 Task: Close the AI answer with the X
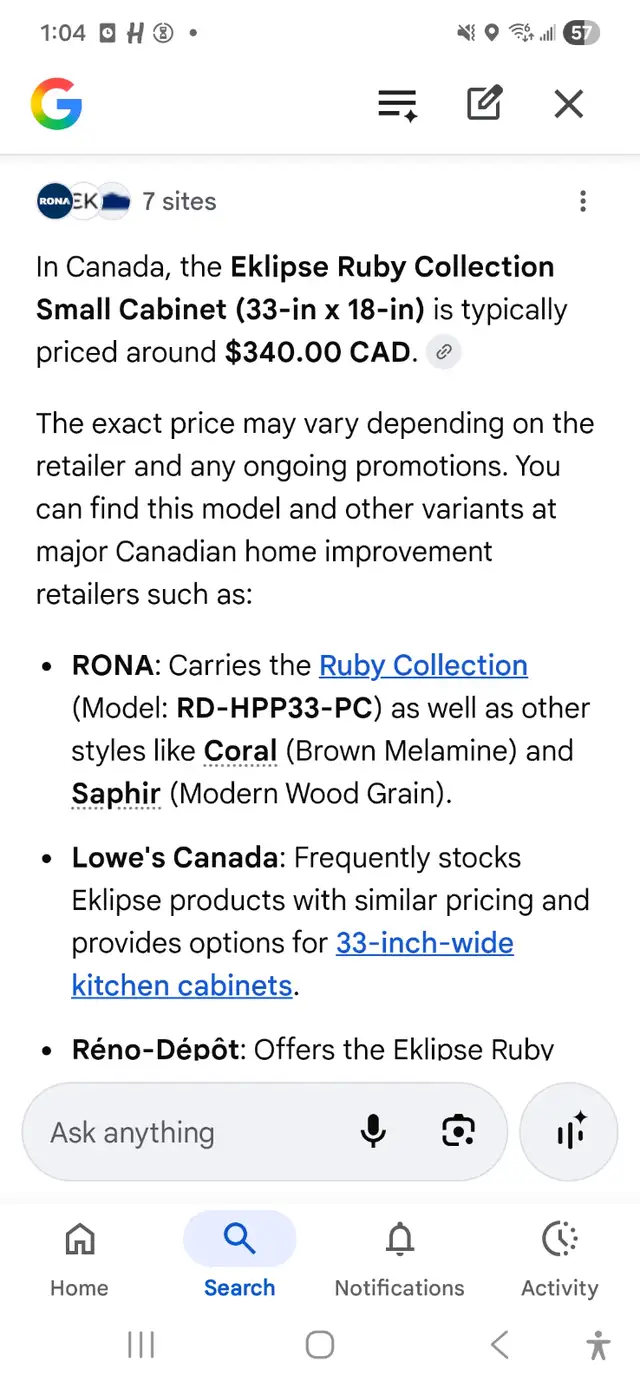point(569,104)
